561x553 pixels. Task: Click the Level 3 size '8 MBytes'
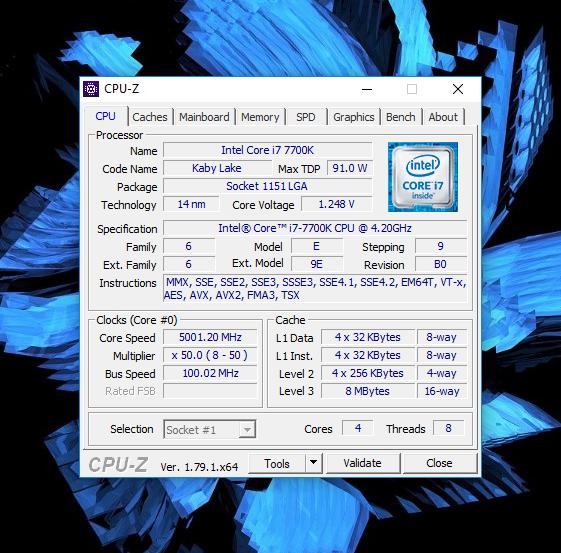coord(368,391)
